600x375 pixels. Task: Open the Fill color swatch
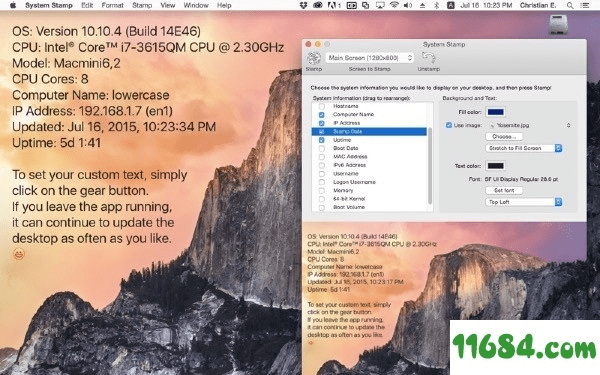click(495, 112)
